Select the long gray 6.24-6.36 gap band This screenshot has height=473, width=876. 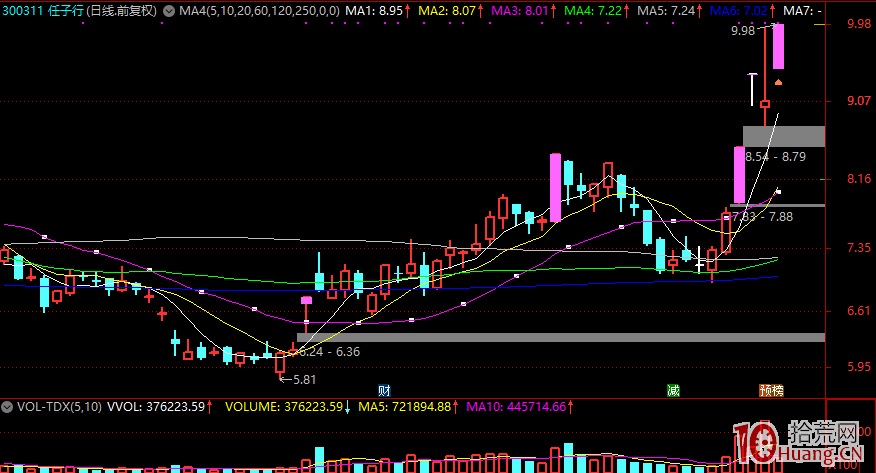[561, 337]
